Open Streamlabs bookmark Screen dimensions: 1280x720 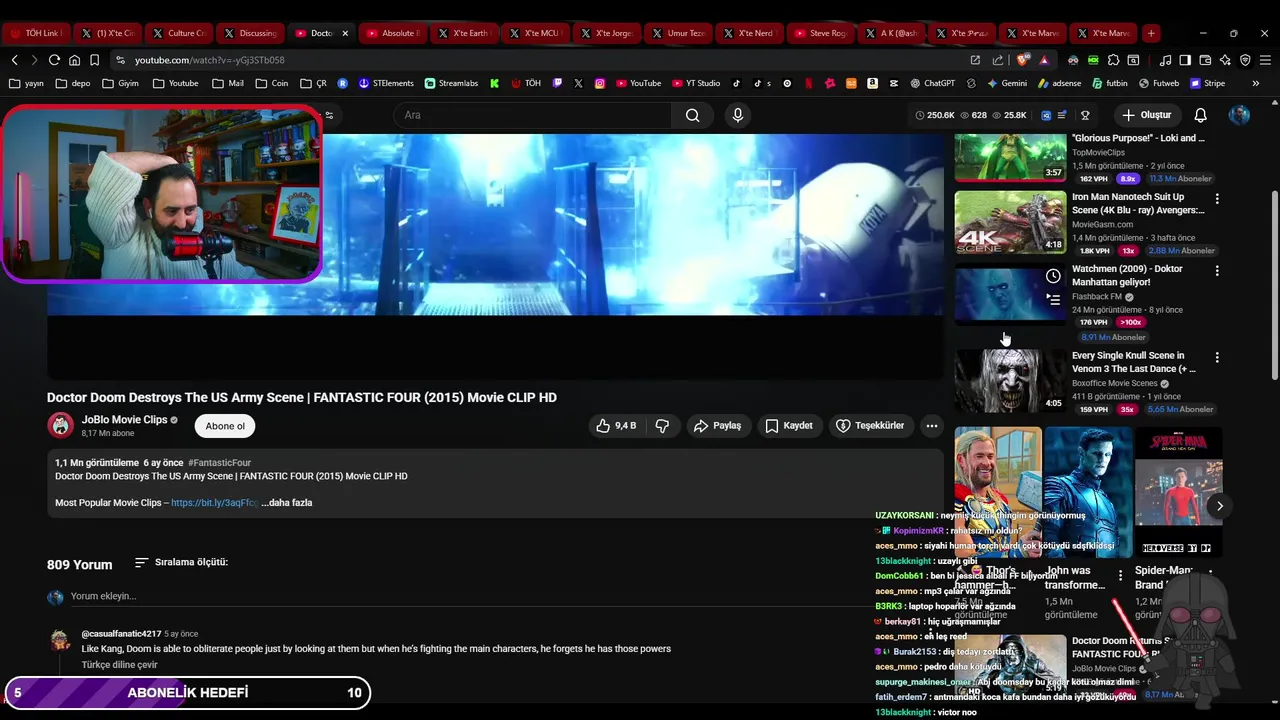(452, 83)
